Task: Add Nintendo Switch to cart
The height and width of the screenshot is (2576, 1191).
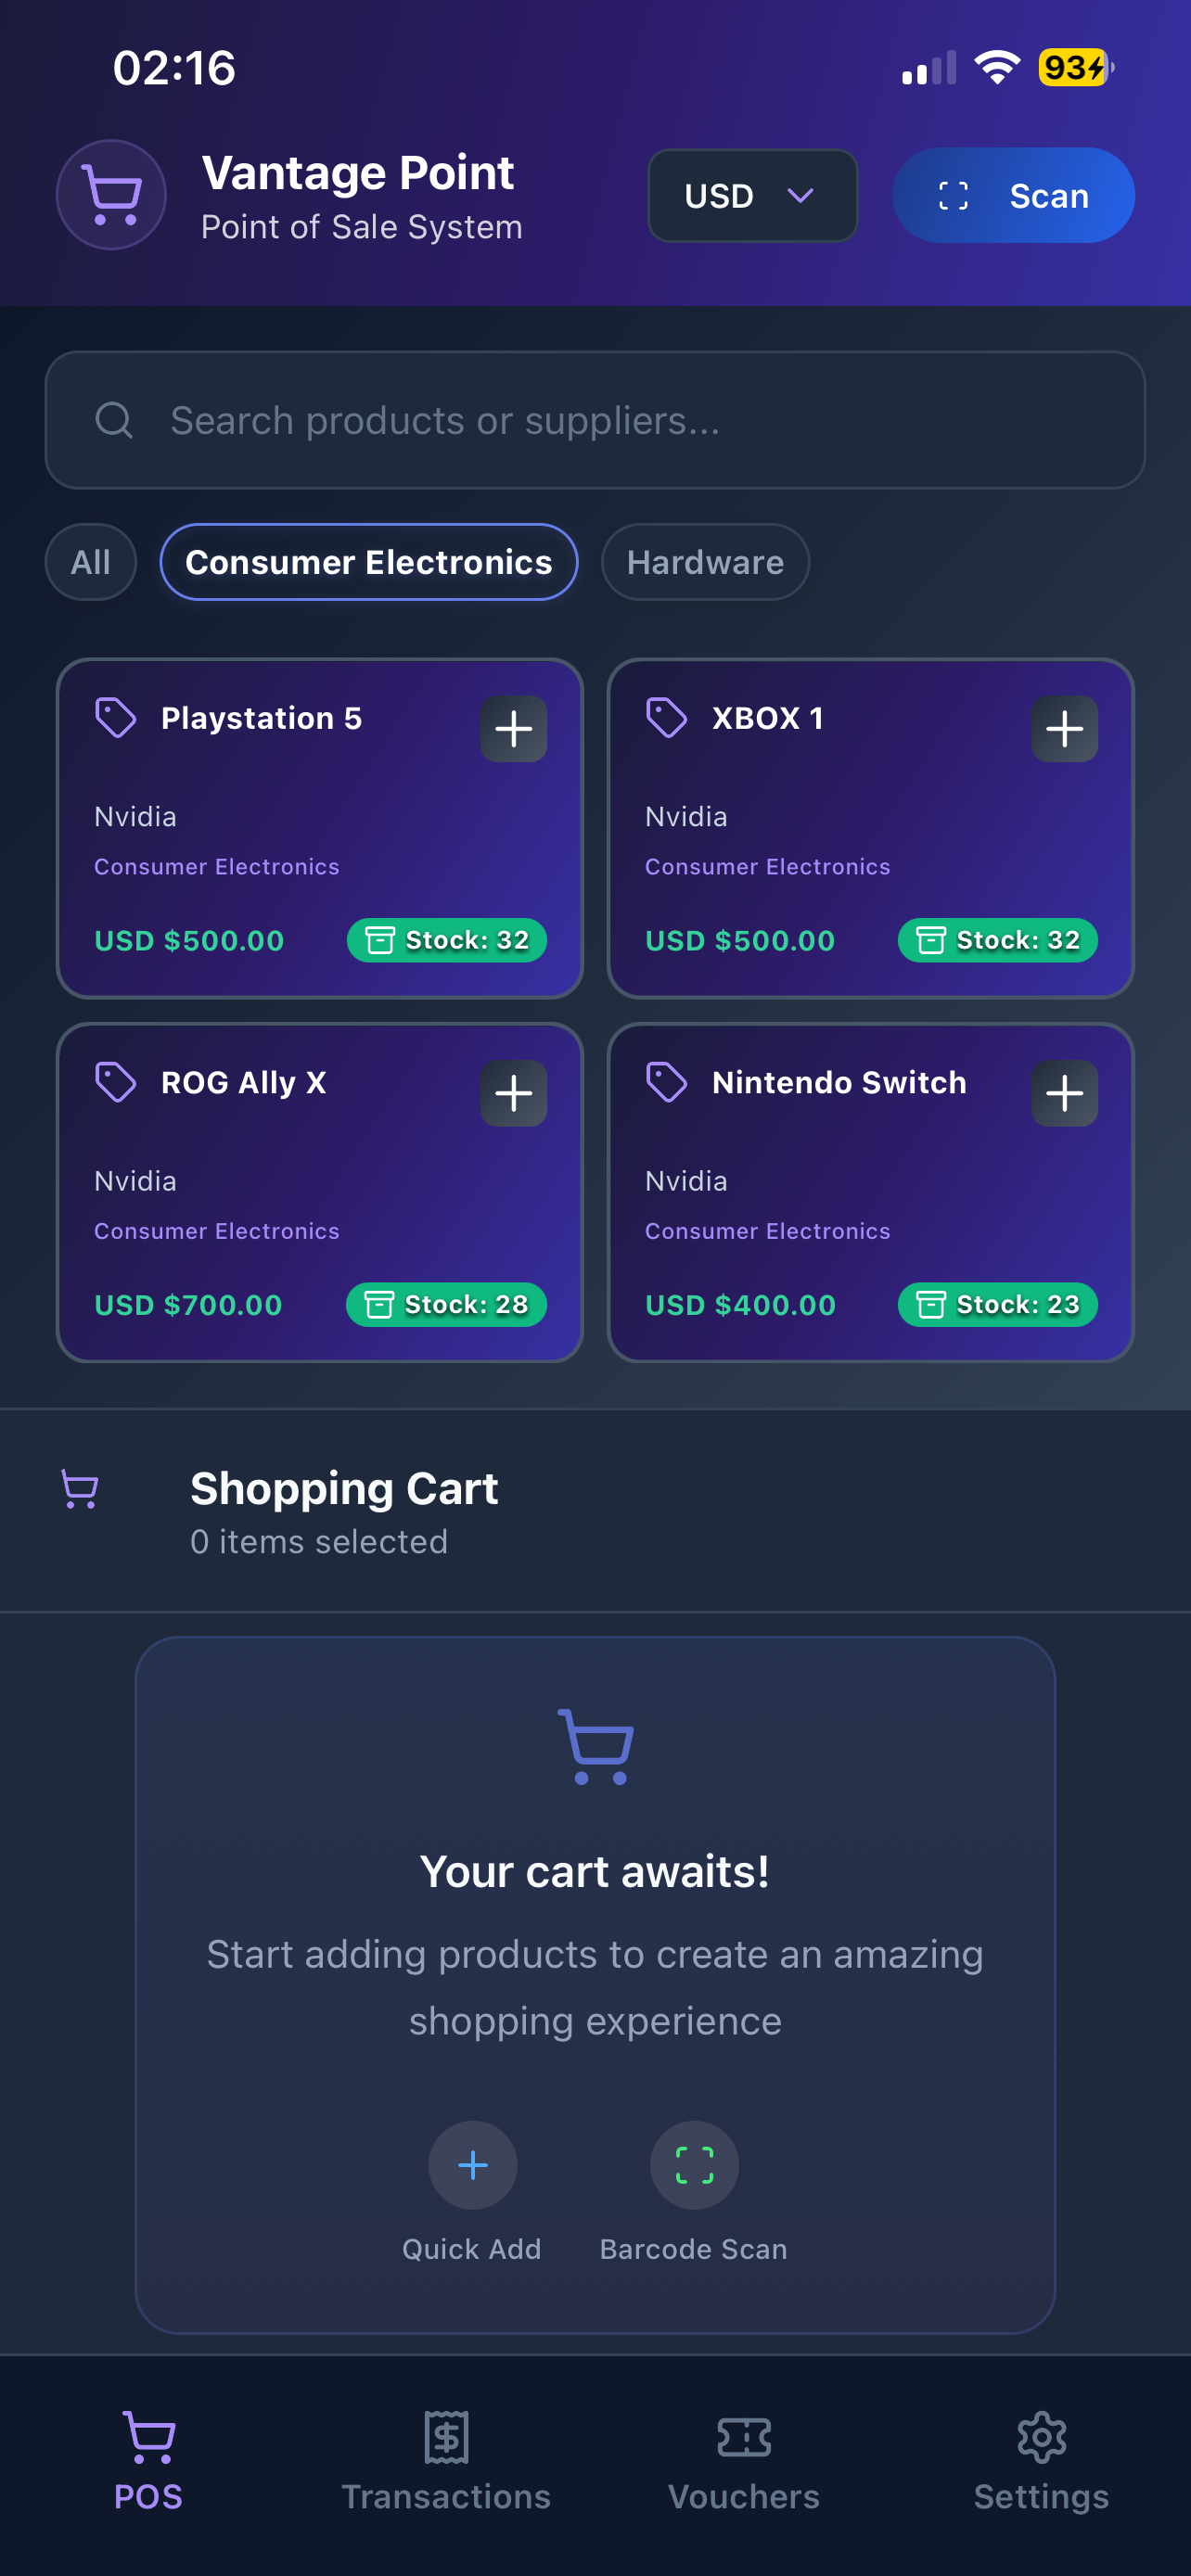Action: click(1064, 1093)
